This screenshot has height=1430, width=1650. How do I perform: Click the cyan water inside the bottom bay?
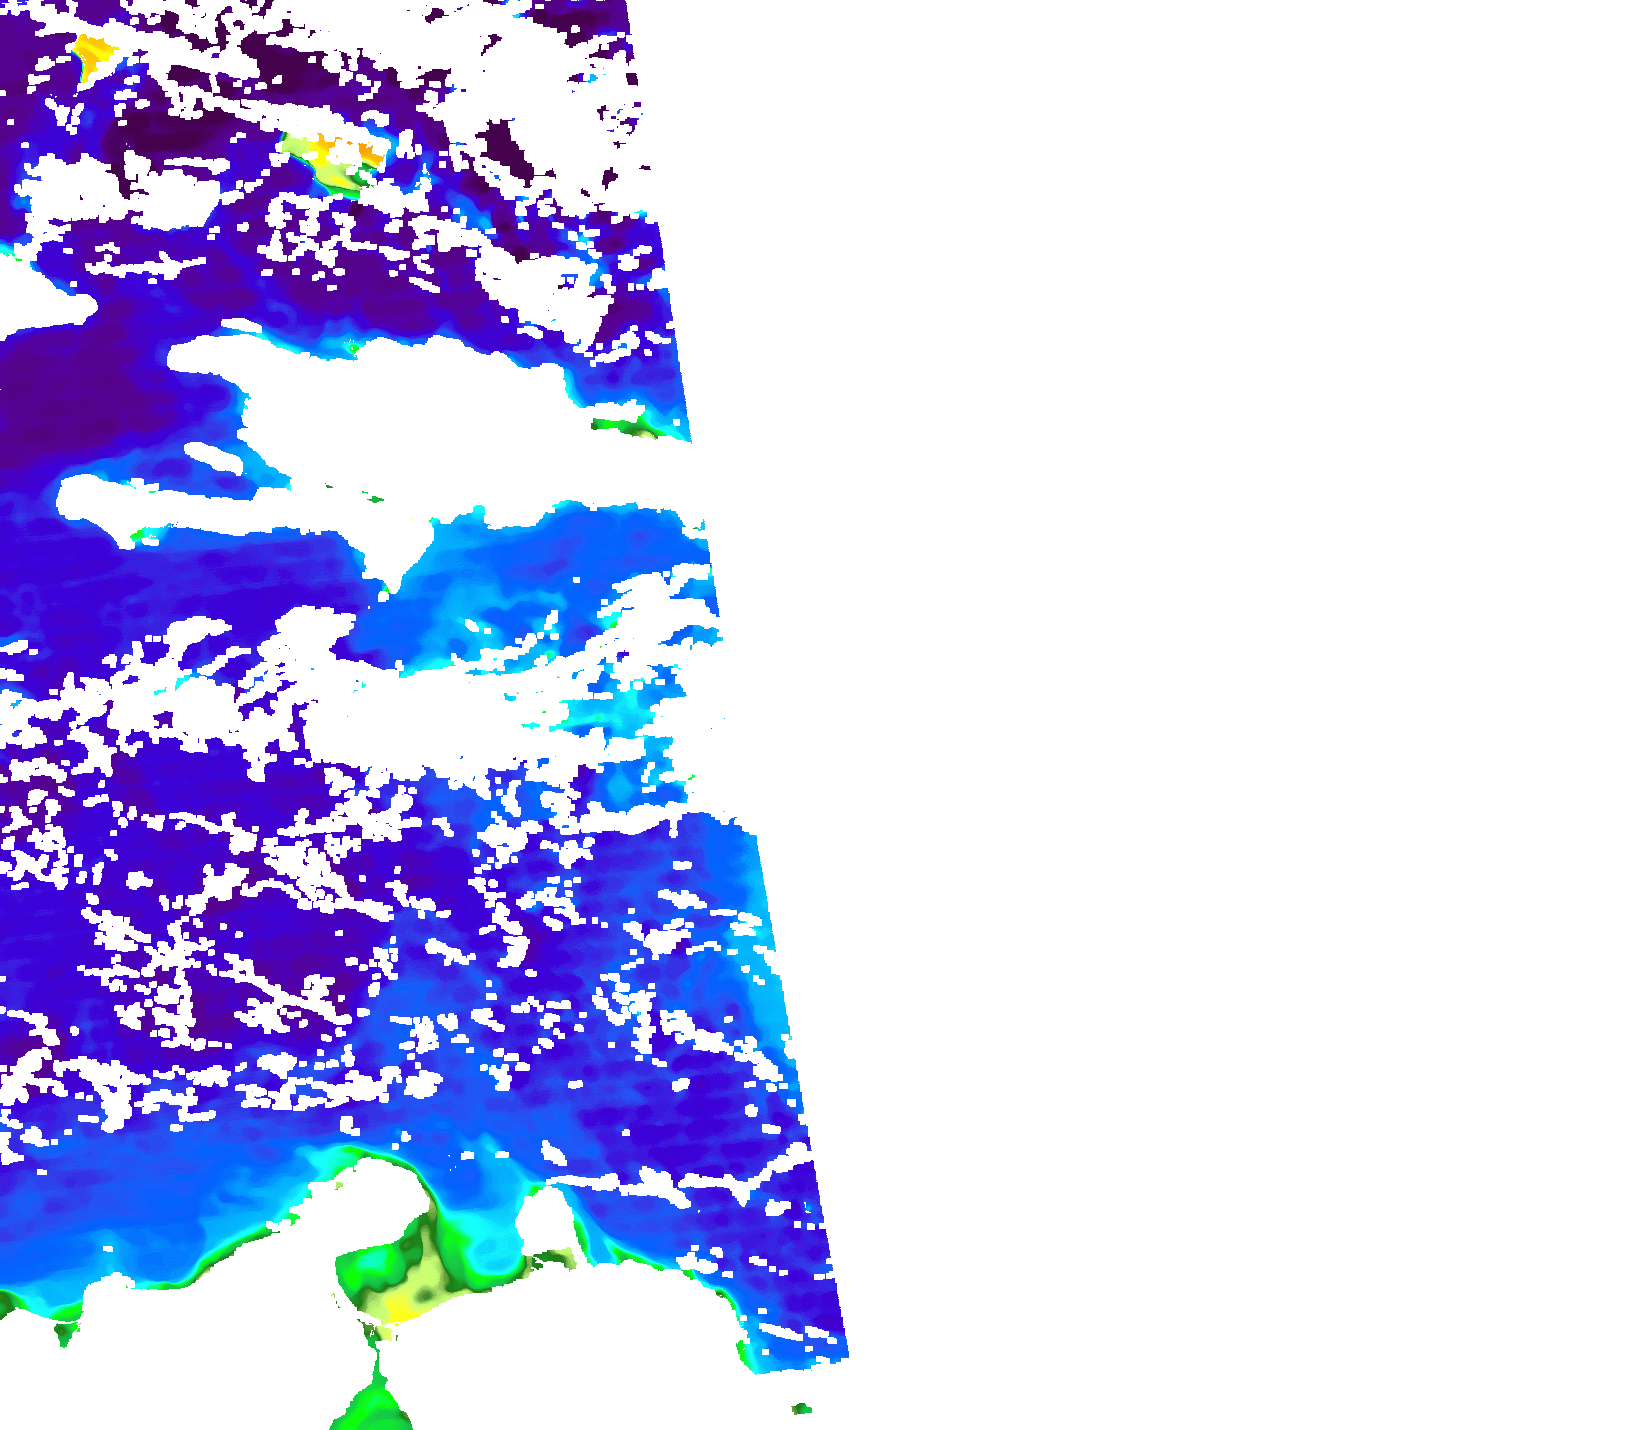click(485, 1240)
